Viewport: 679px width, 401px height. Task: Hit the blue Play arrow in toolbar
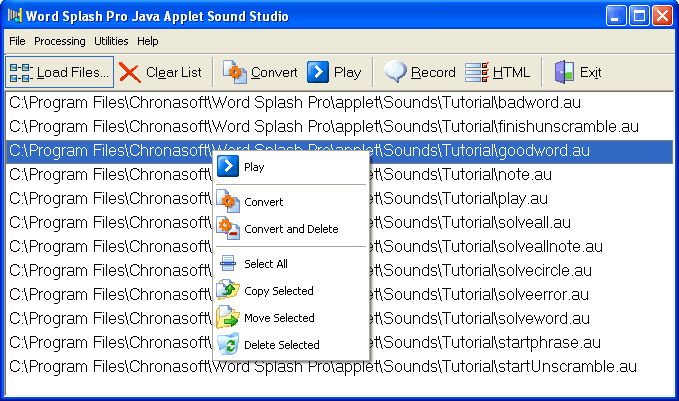point(318,72)
